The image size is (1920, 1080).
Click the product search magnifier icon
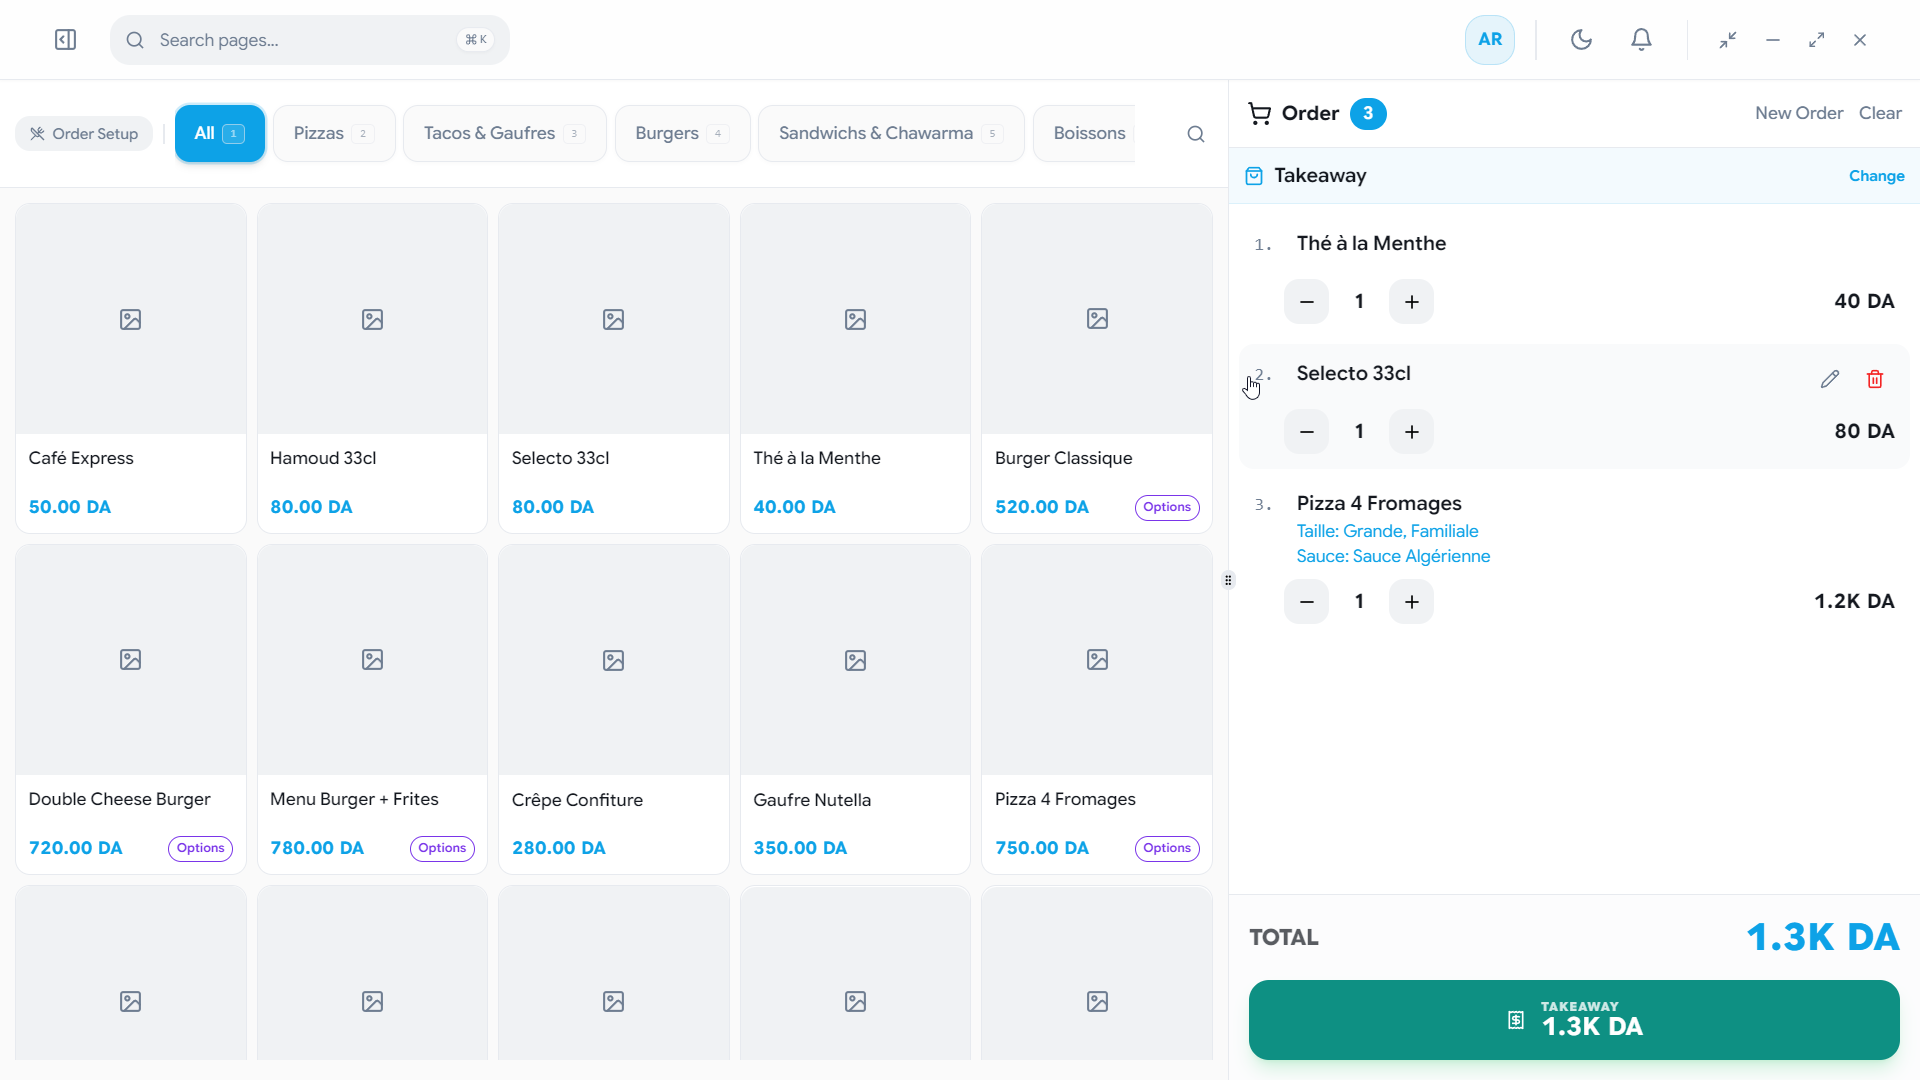1195,134
